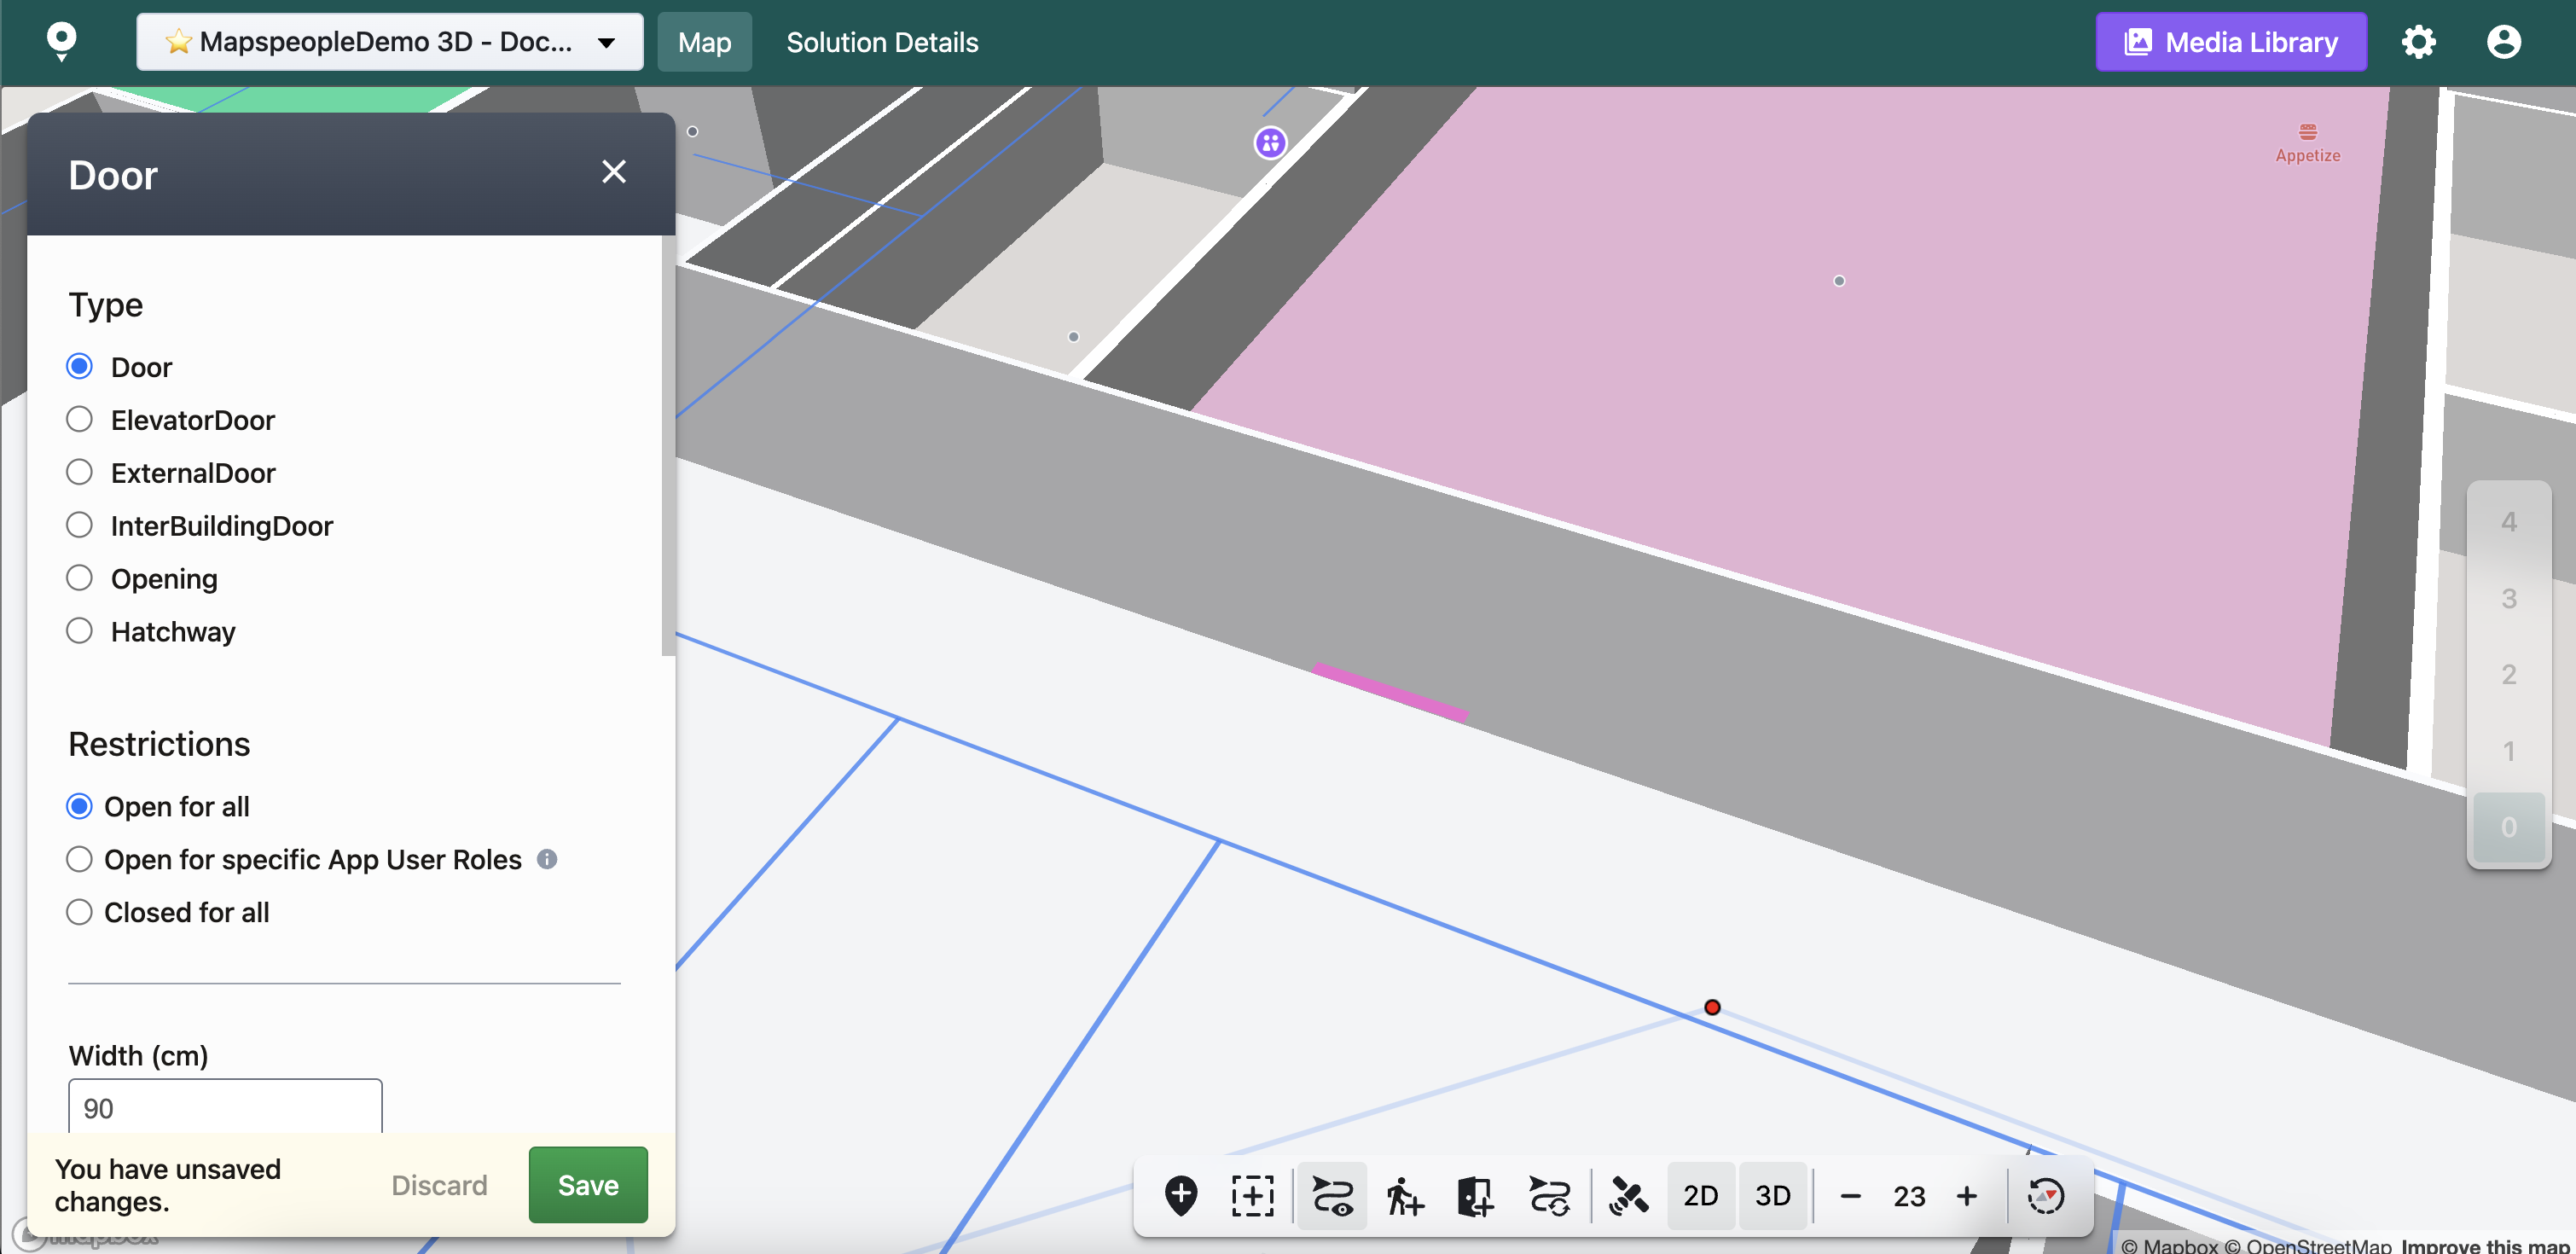Choose the Hatchway door type

(80, 631)
